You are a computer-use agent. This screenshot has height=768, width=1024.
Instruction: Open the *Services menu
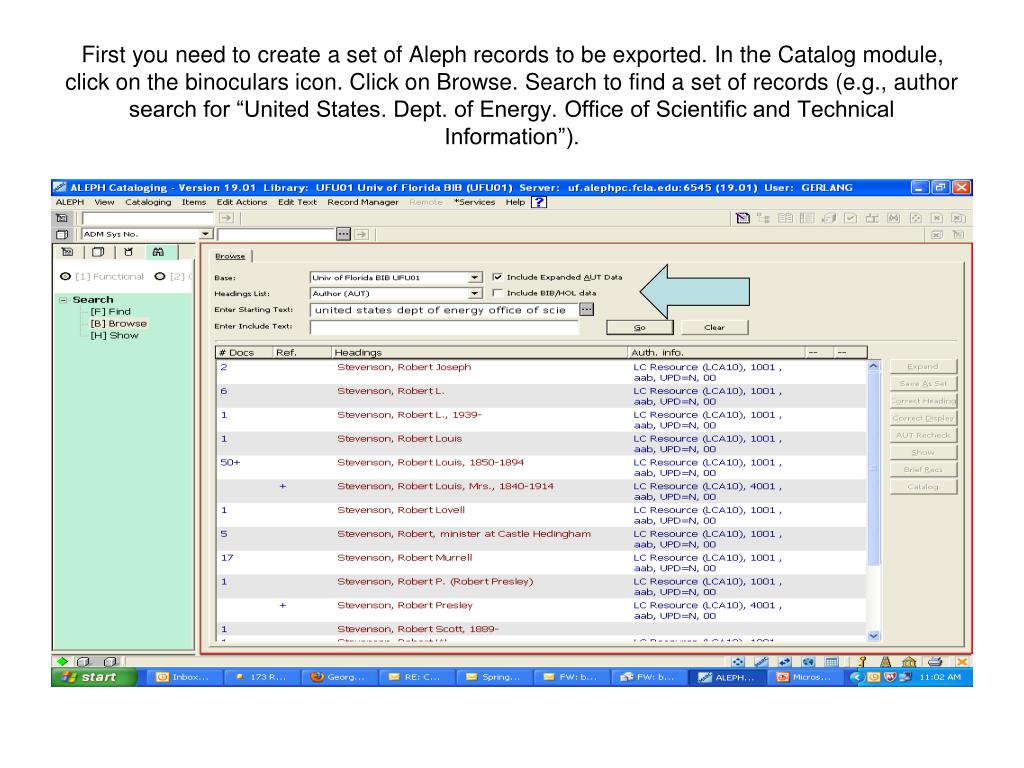click(475, 202)
